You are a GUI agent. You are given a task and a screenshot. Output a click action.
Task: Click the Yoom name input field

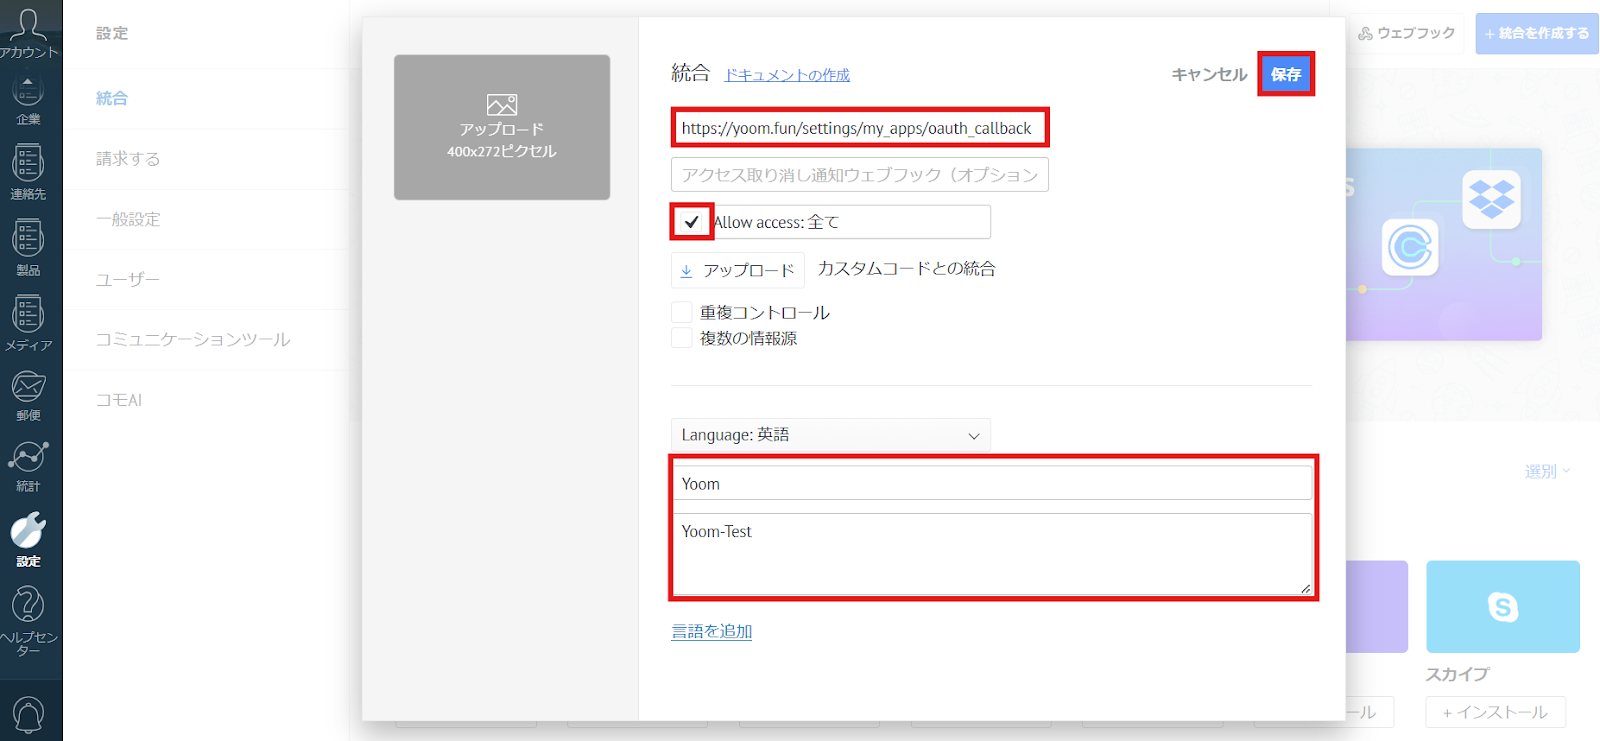click(x=992, y=483)
